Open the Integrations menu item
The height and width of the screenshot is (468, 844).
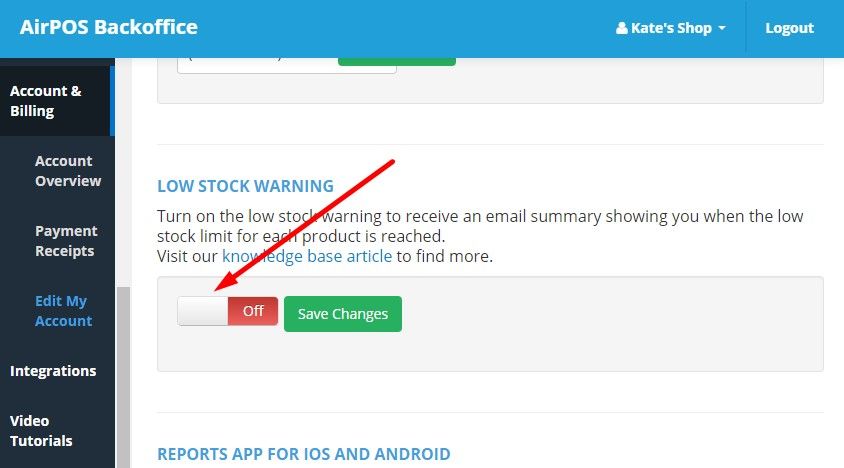pyautogui.click(x=53, y=371)
